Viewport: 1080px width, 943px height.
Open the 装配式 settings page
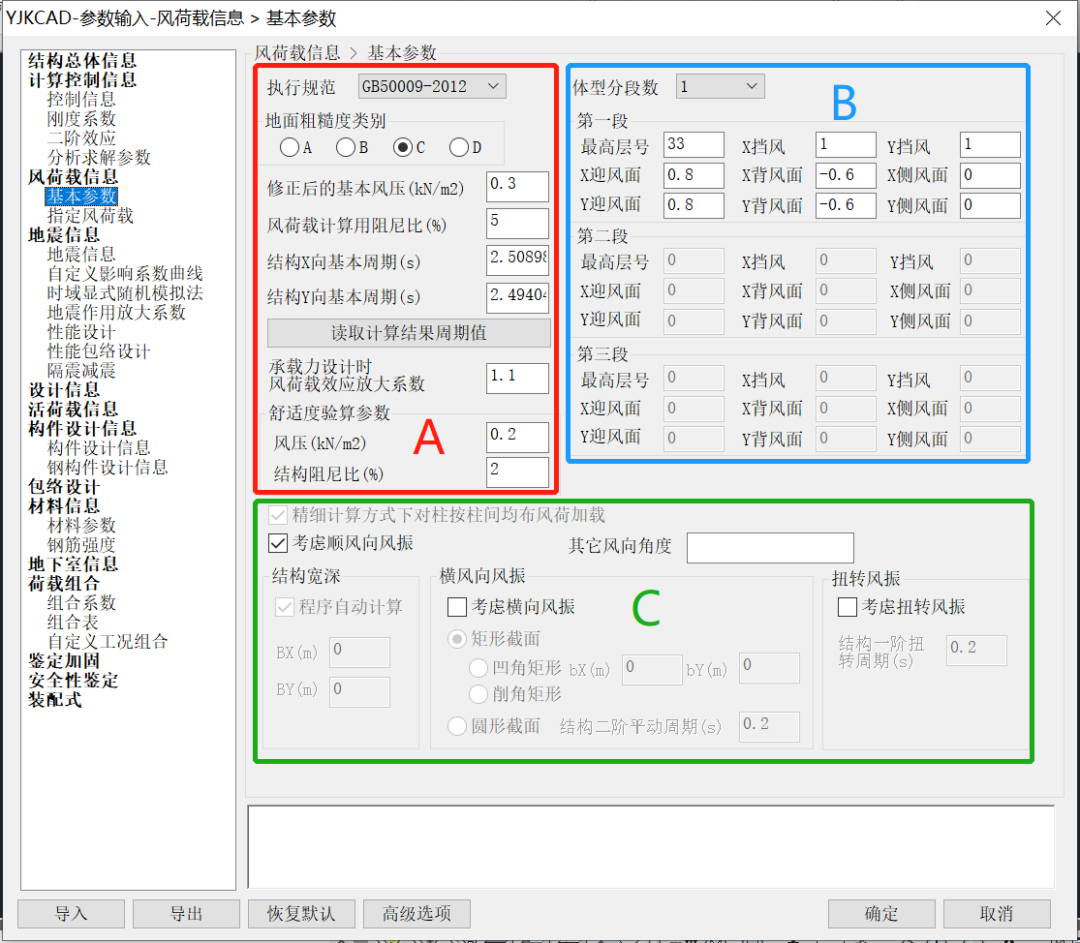click(x=54, y=700)
